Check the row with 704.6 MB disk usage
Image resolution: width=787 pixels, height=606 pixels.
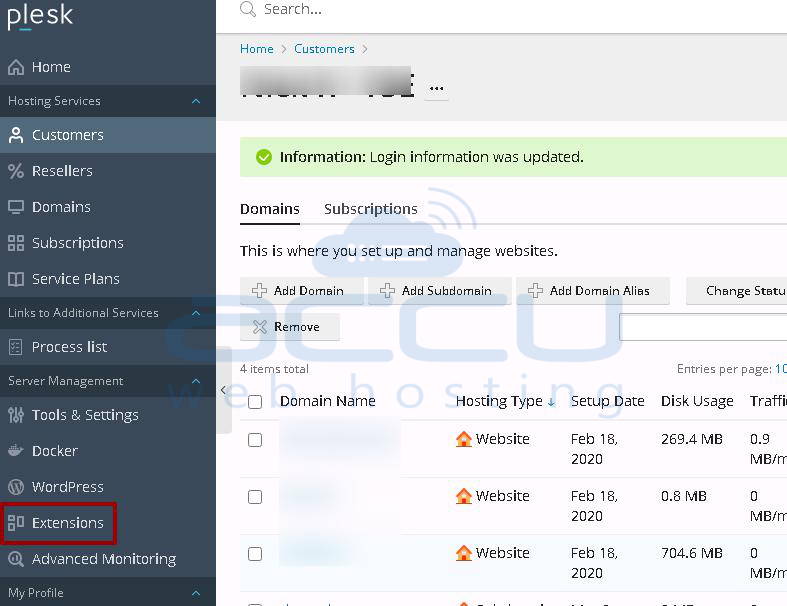(255, 554)
